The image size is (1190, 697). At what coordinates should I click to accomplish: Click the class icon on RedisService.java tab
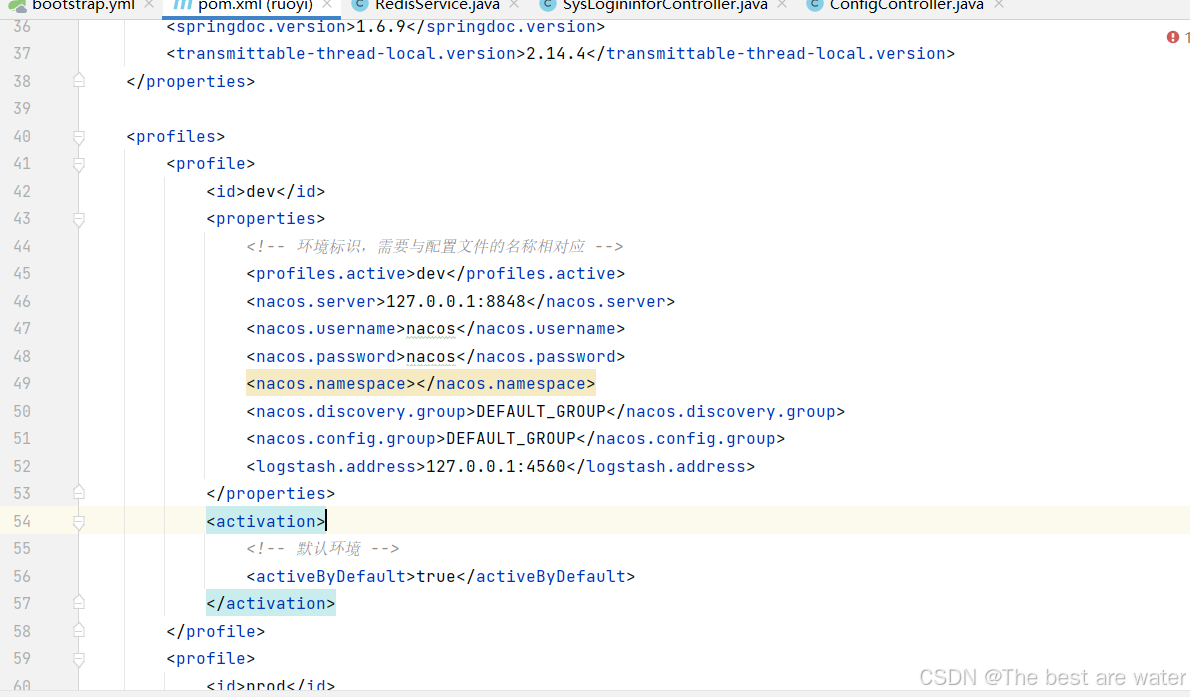coord(359,6)
